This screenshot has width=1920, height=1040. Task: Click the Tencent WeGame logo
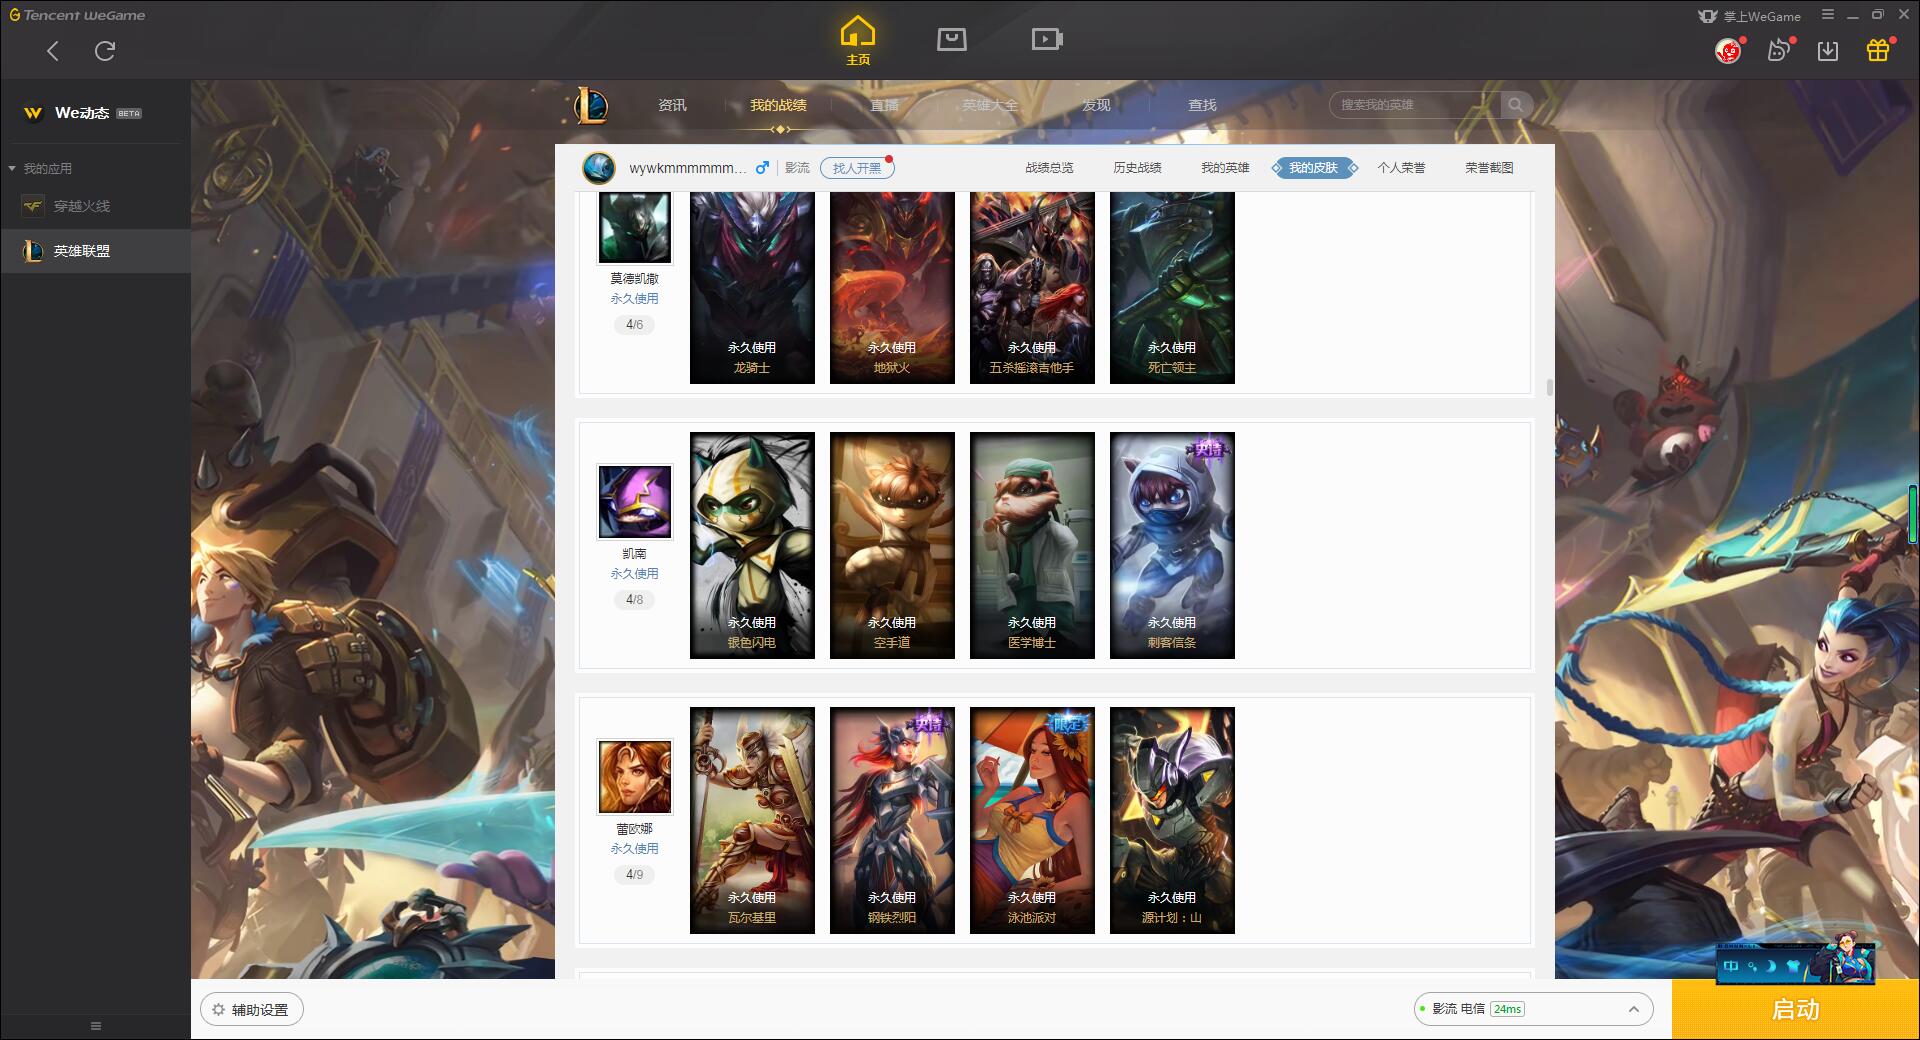coord(77,15)
